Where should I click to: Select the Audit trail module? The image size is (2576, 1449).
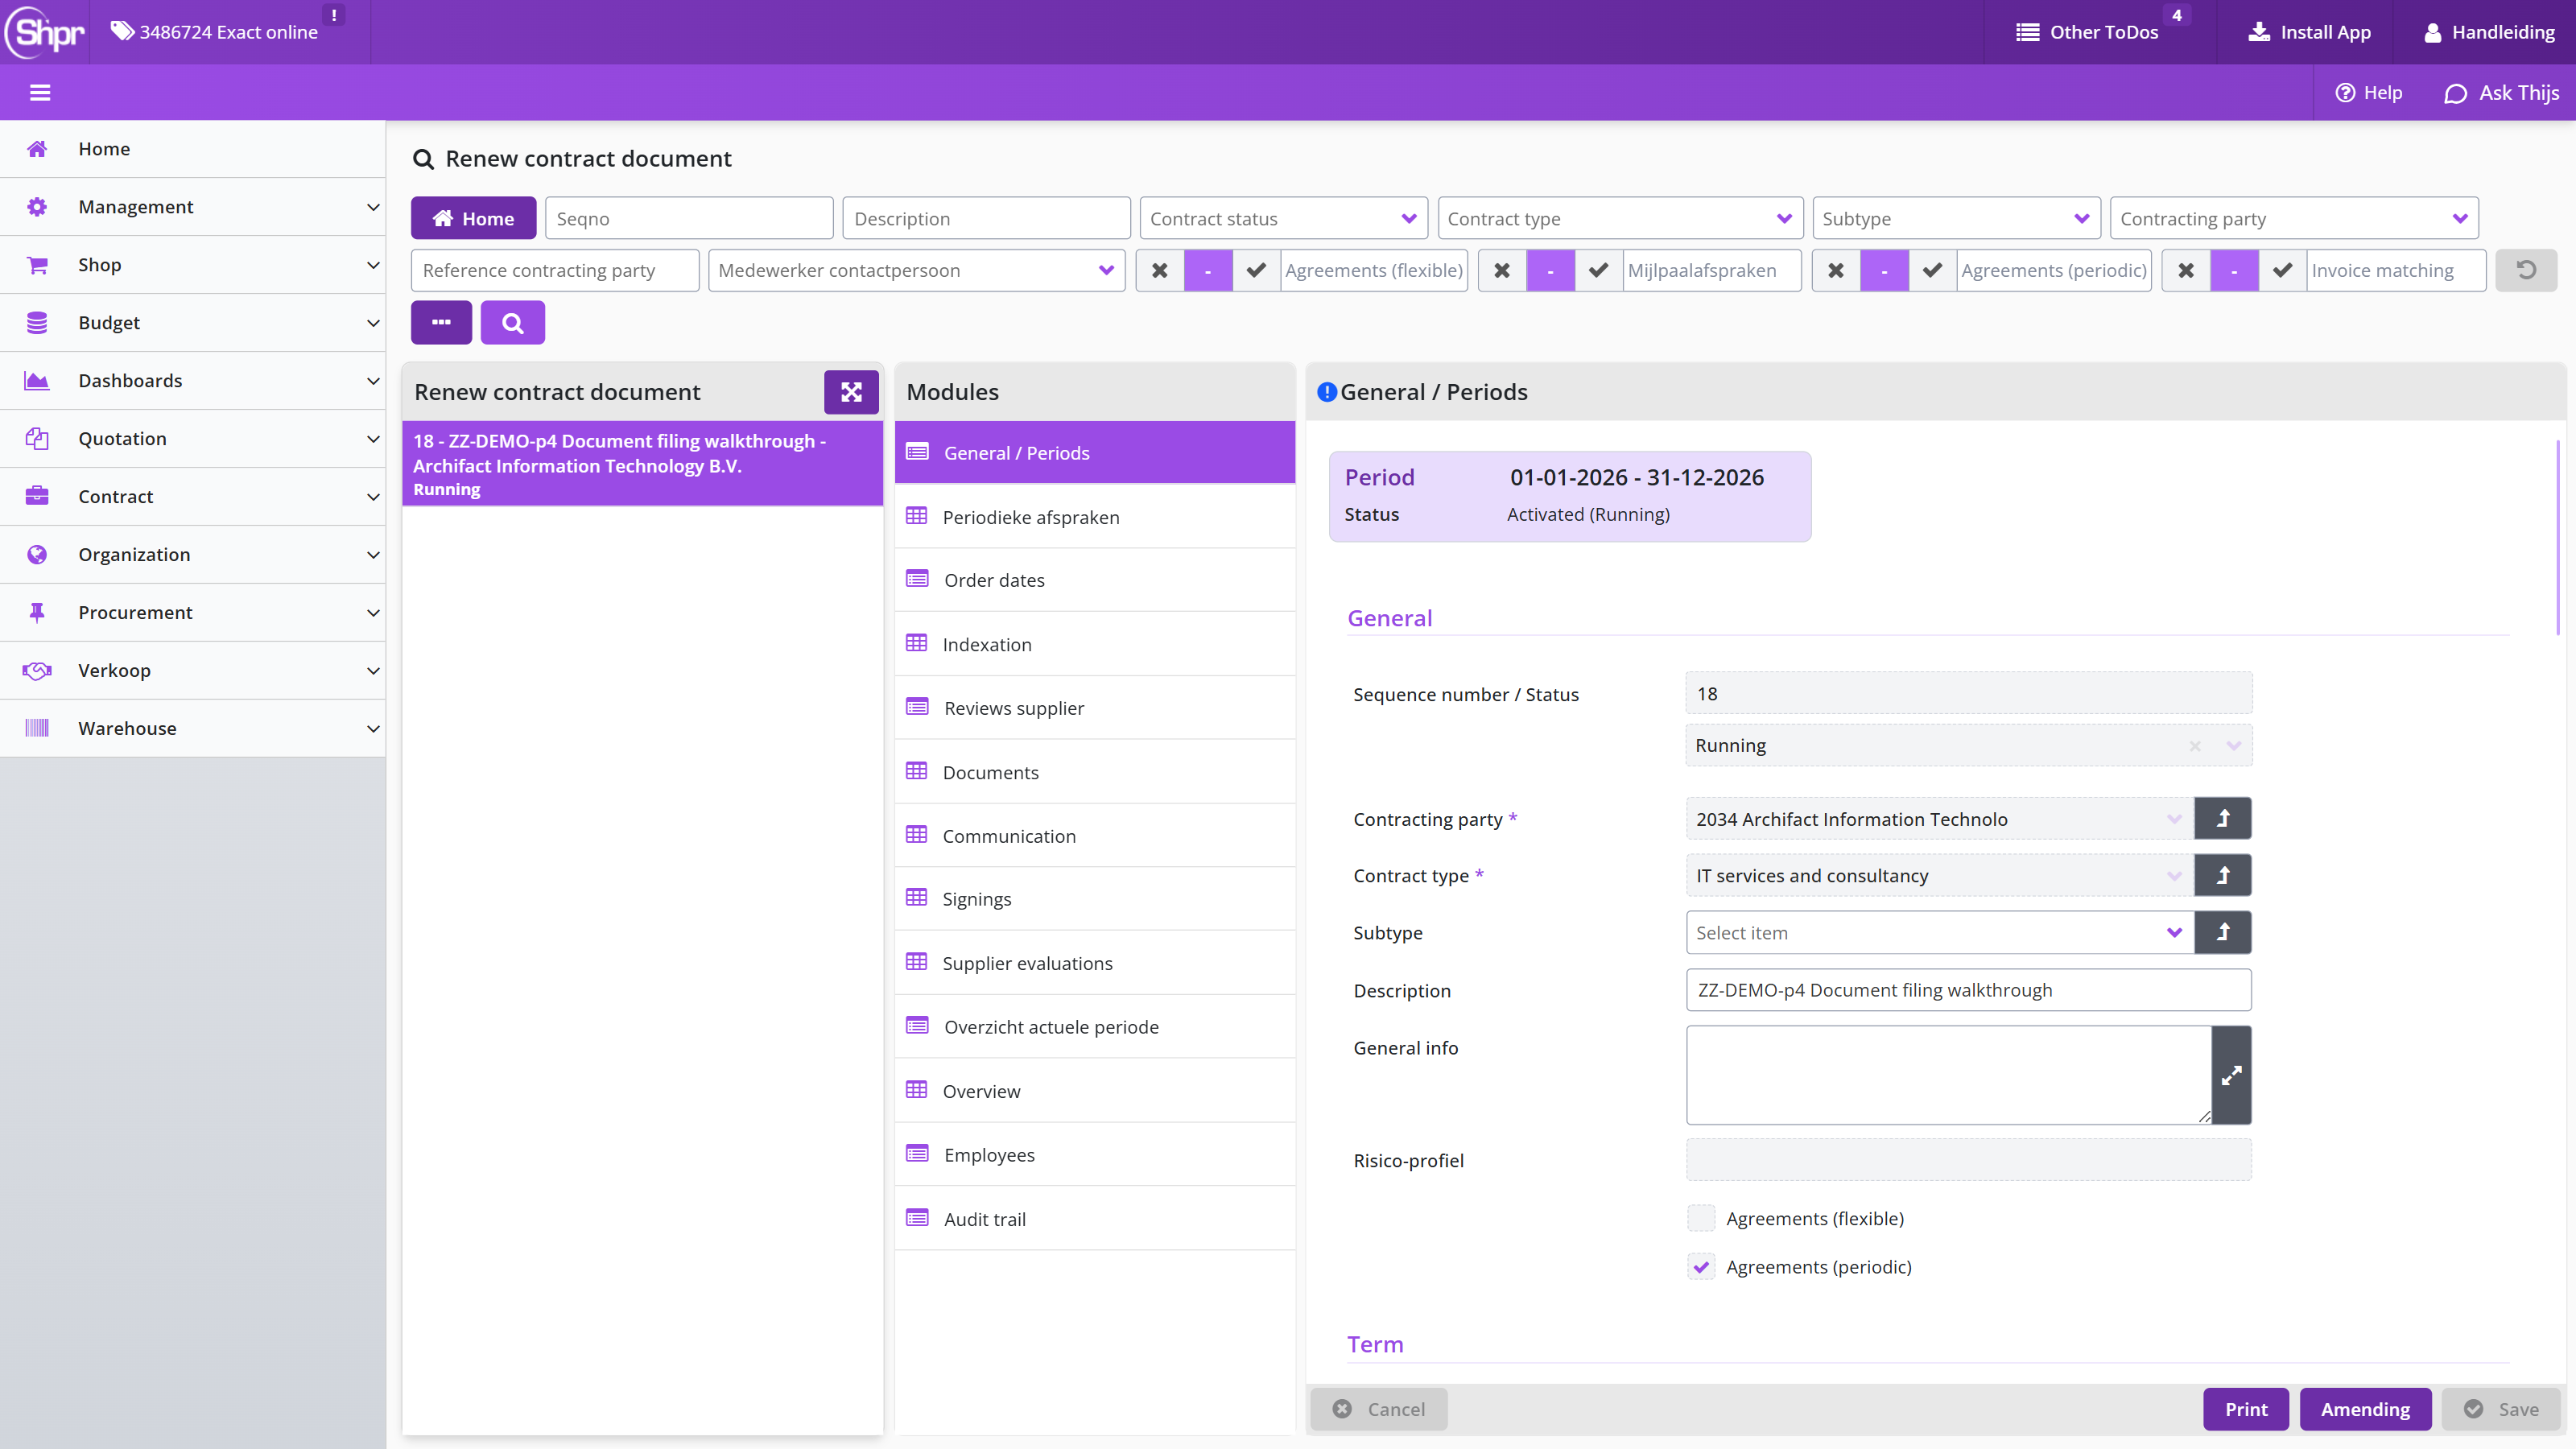[x=1095, y=1219]
